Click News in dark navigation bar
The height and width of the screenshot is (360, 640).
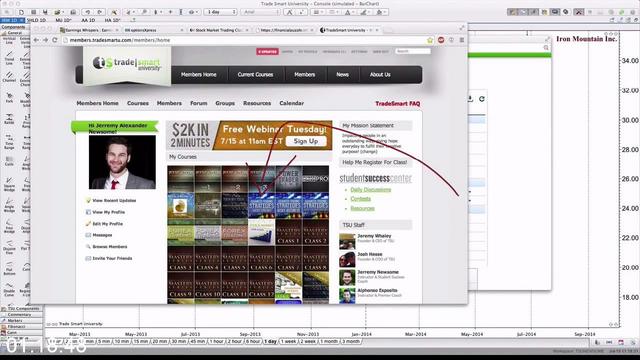point(342,75)
